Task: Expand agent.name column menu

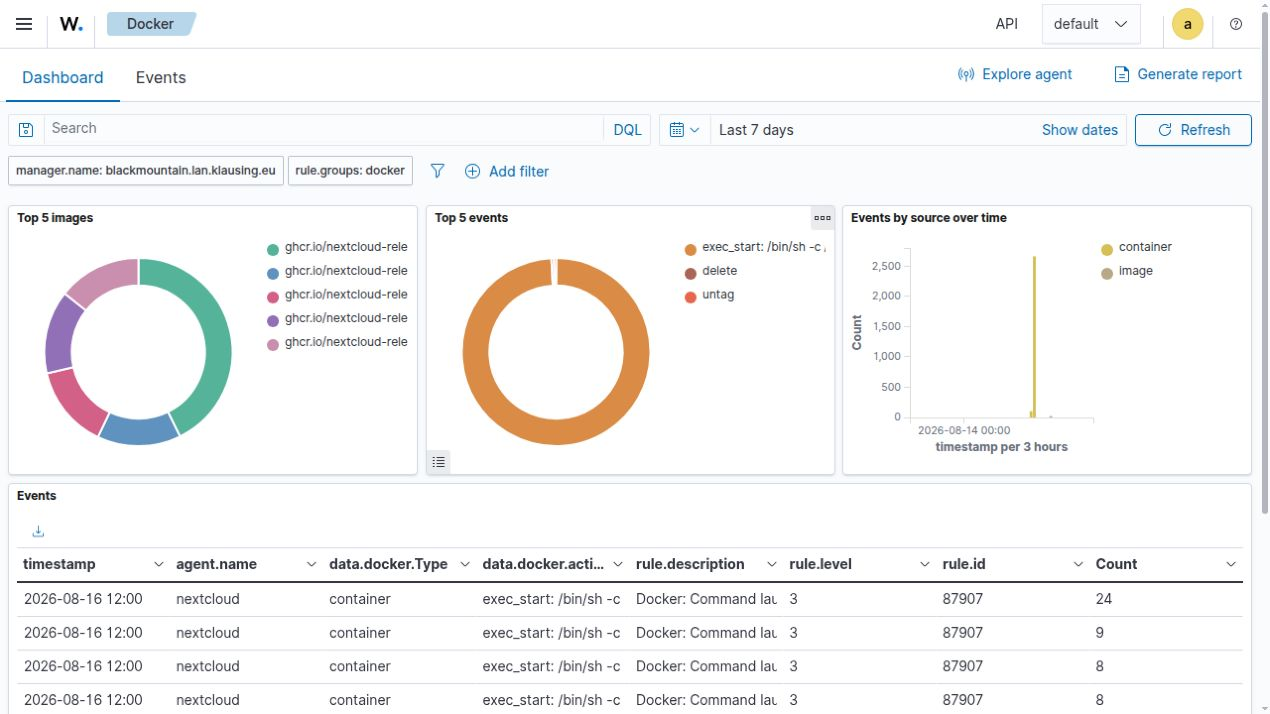Action: pyautogui.click(x=312, y=565)
